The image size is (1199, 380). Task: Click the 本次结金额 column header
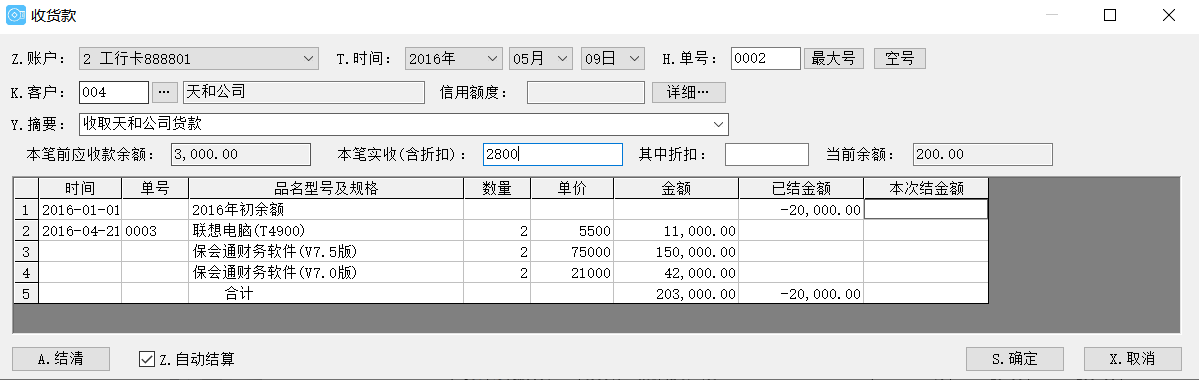[x=926, y=188]
